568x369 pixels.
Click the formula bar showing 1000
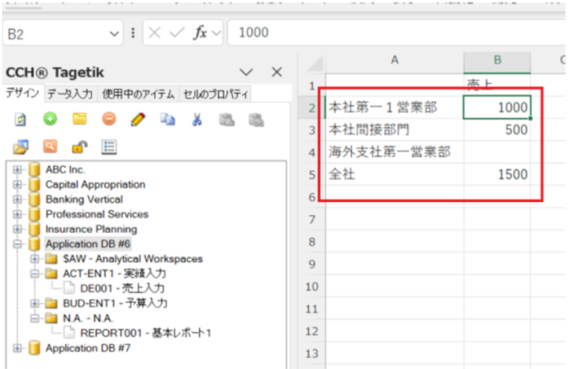click(x=396, y=33)
